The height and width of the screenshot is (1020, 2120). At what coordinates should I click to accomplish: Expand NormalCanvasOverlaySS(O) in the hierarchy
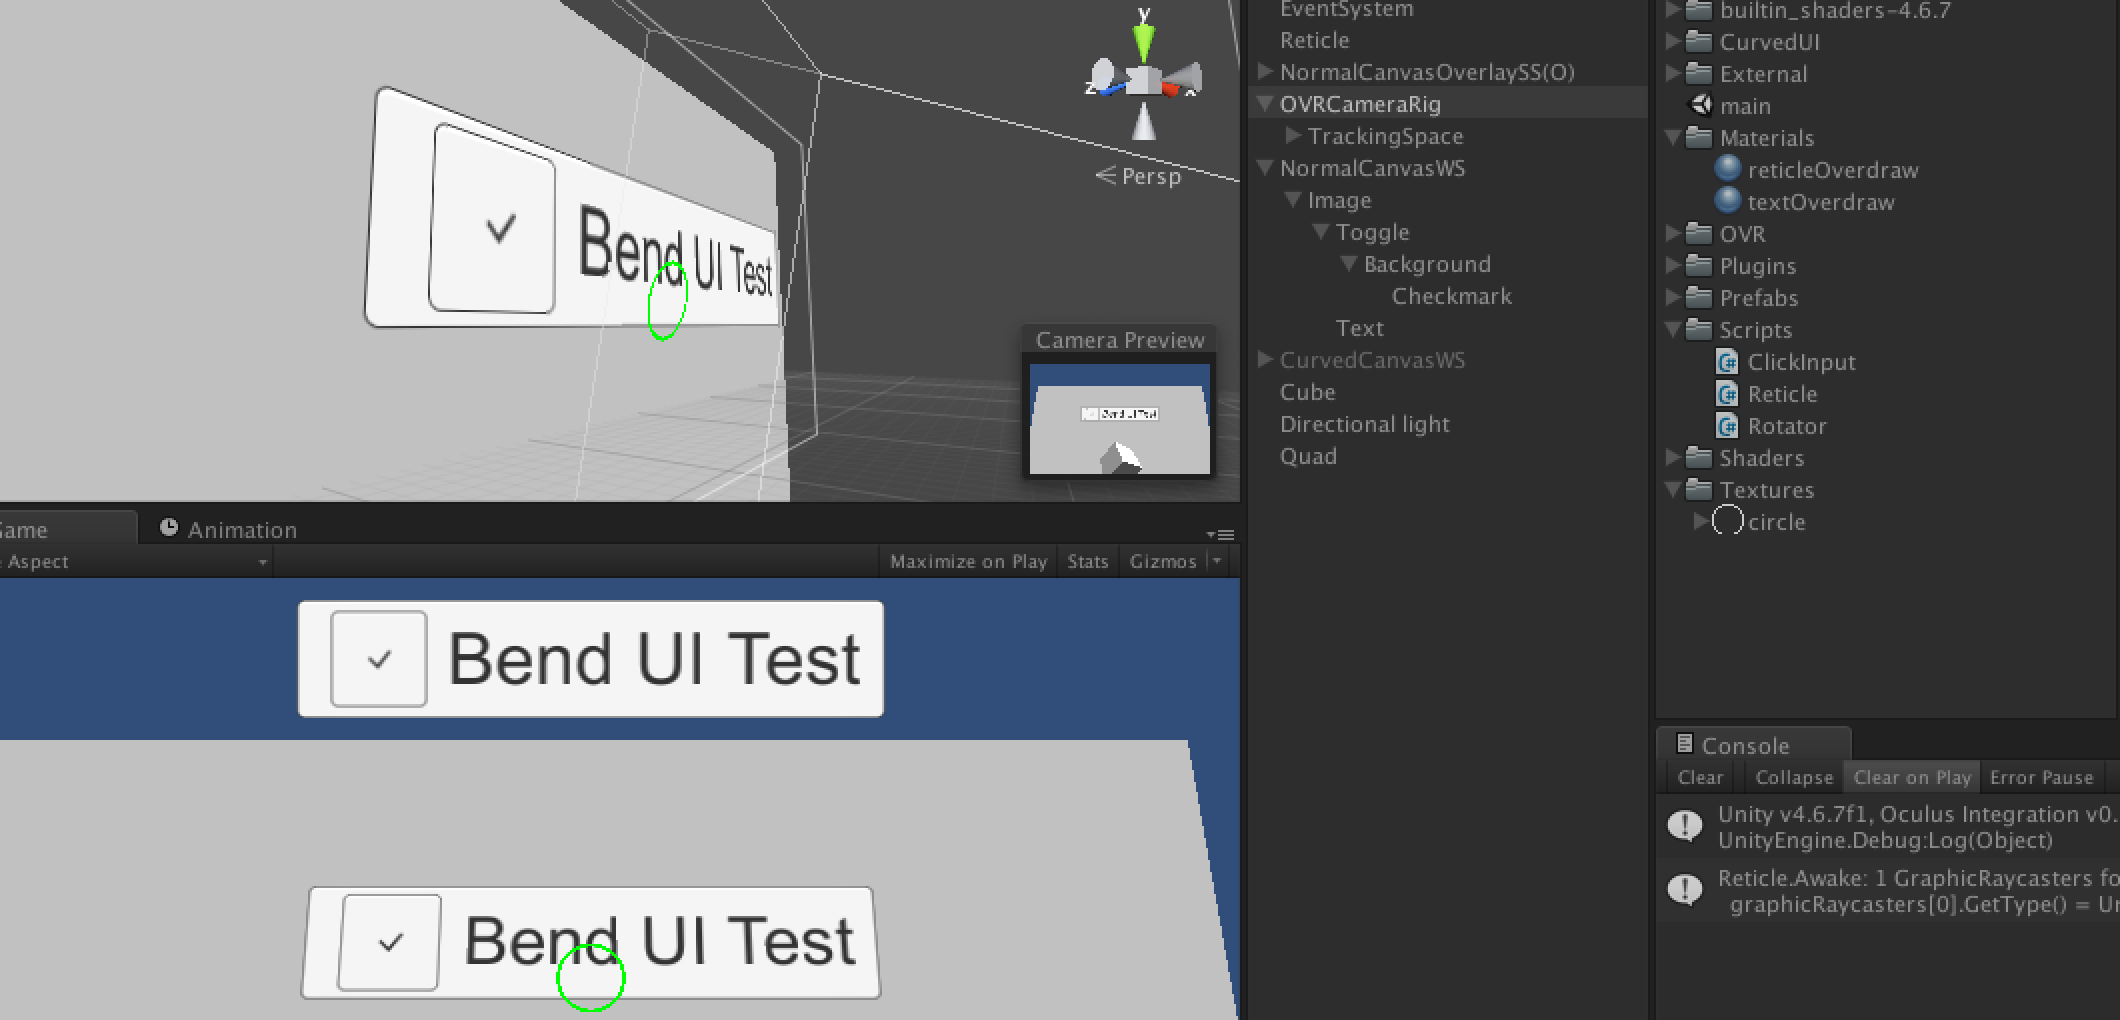1265,71
